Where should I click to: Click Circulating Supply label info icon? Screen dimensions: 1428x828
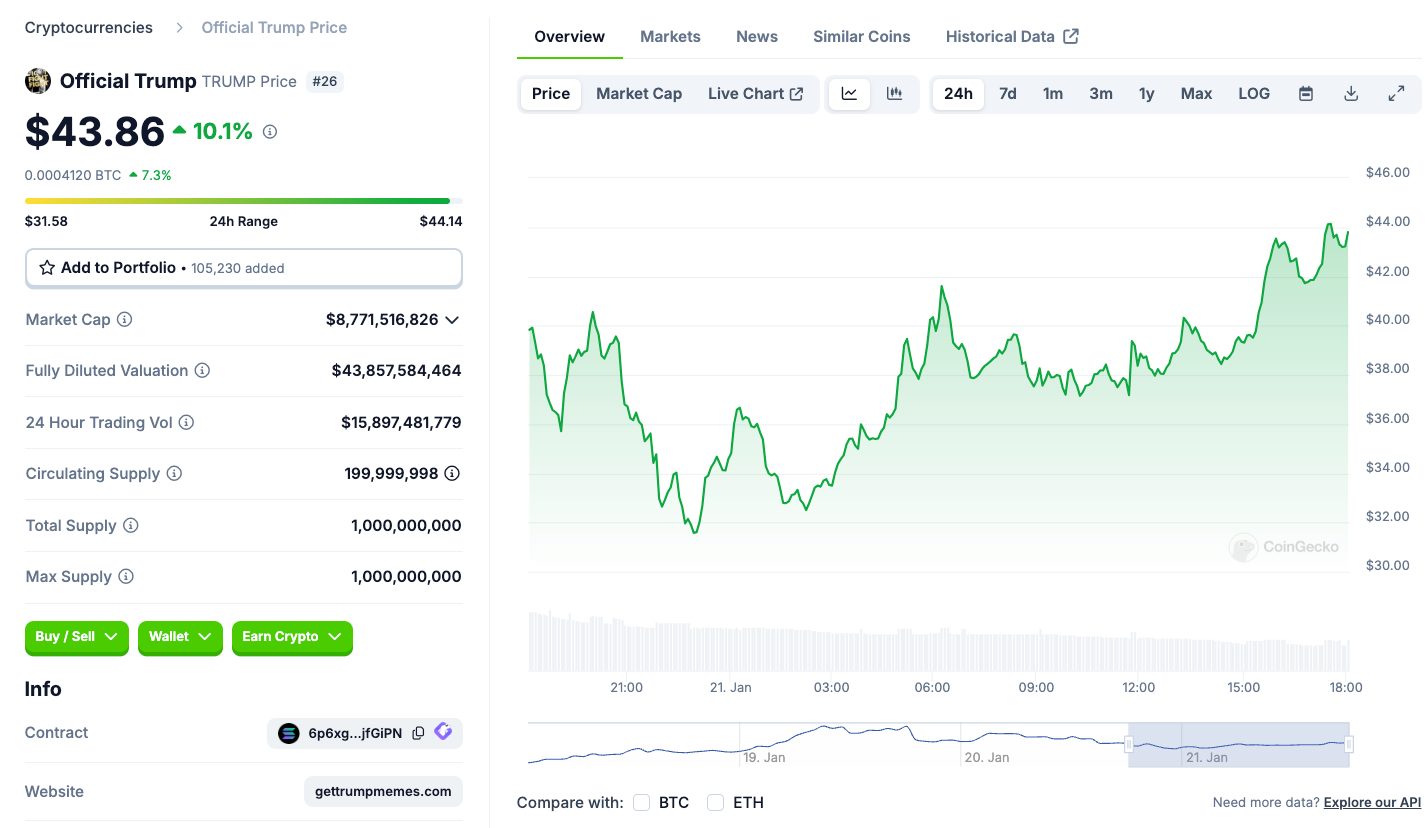[174, 474]
